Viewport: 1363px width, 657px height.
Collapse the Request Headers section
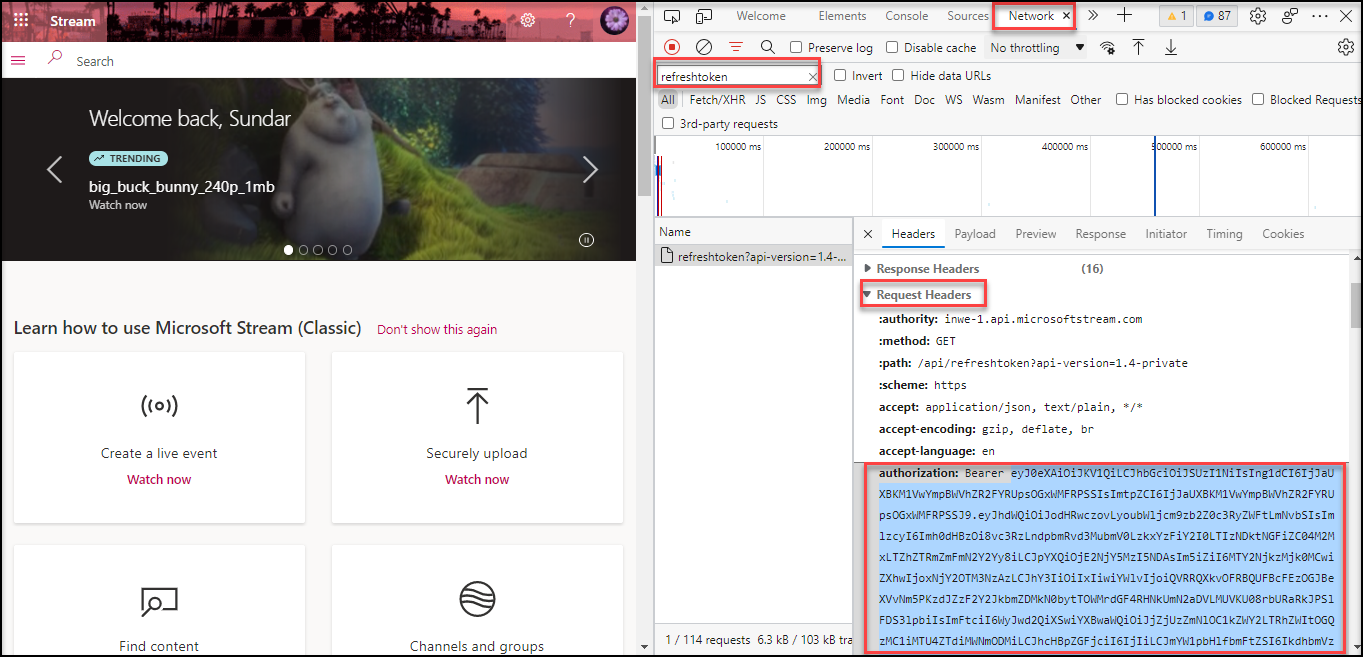tap(923, 295)
